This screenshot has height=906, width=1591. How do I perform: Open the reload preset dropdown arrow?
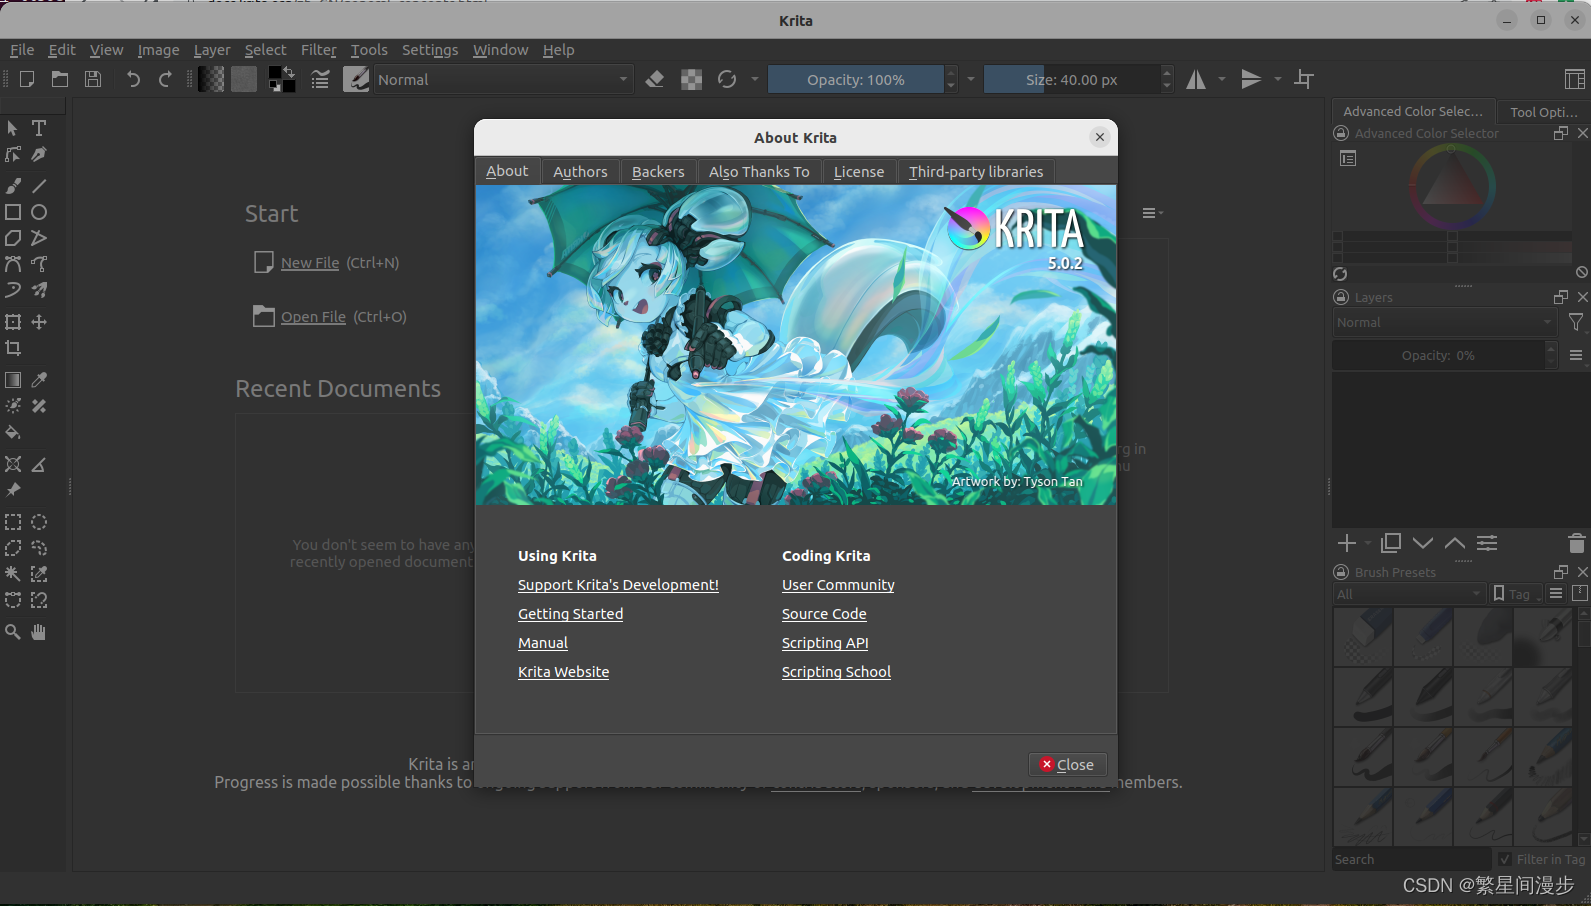(755, 79)
